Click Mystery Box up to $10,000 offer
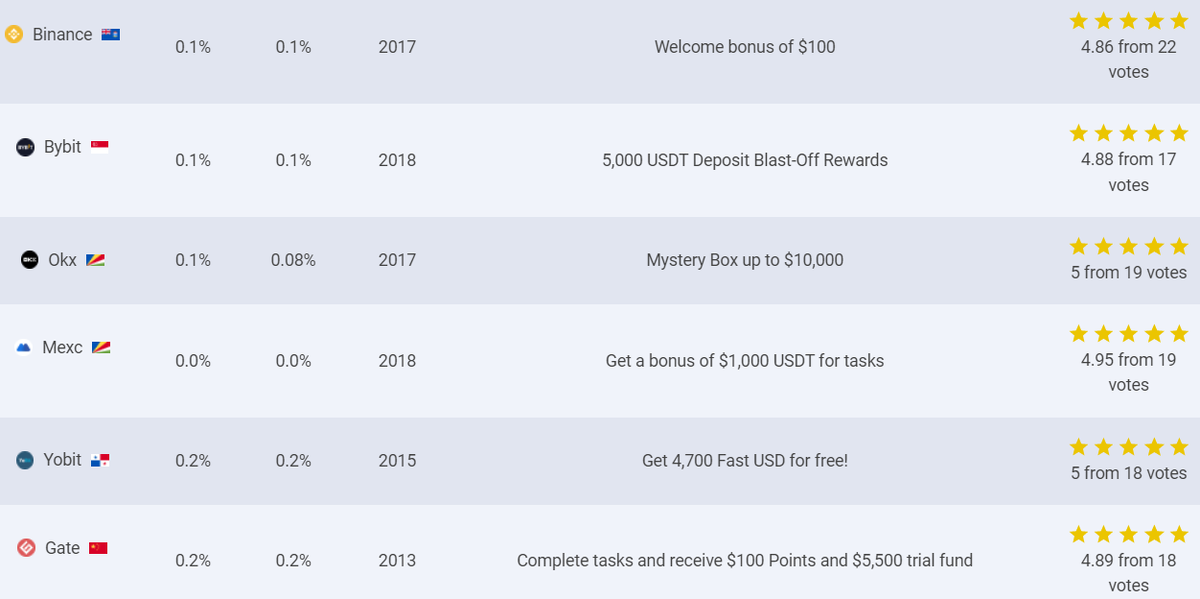The width and height of the screenshot is (1200, 599). point(745,260)
